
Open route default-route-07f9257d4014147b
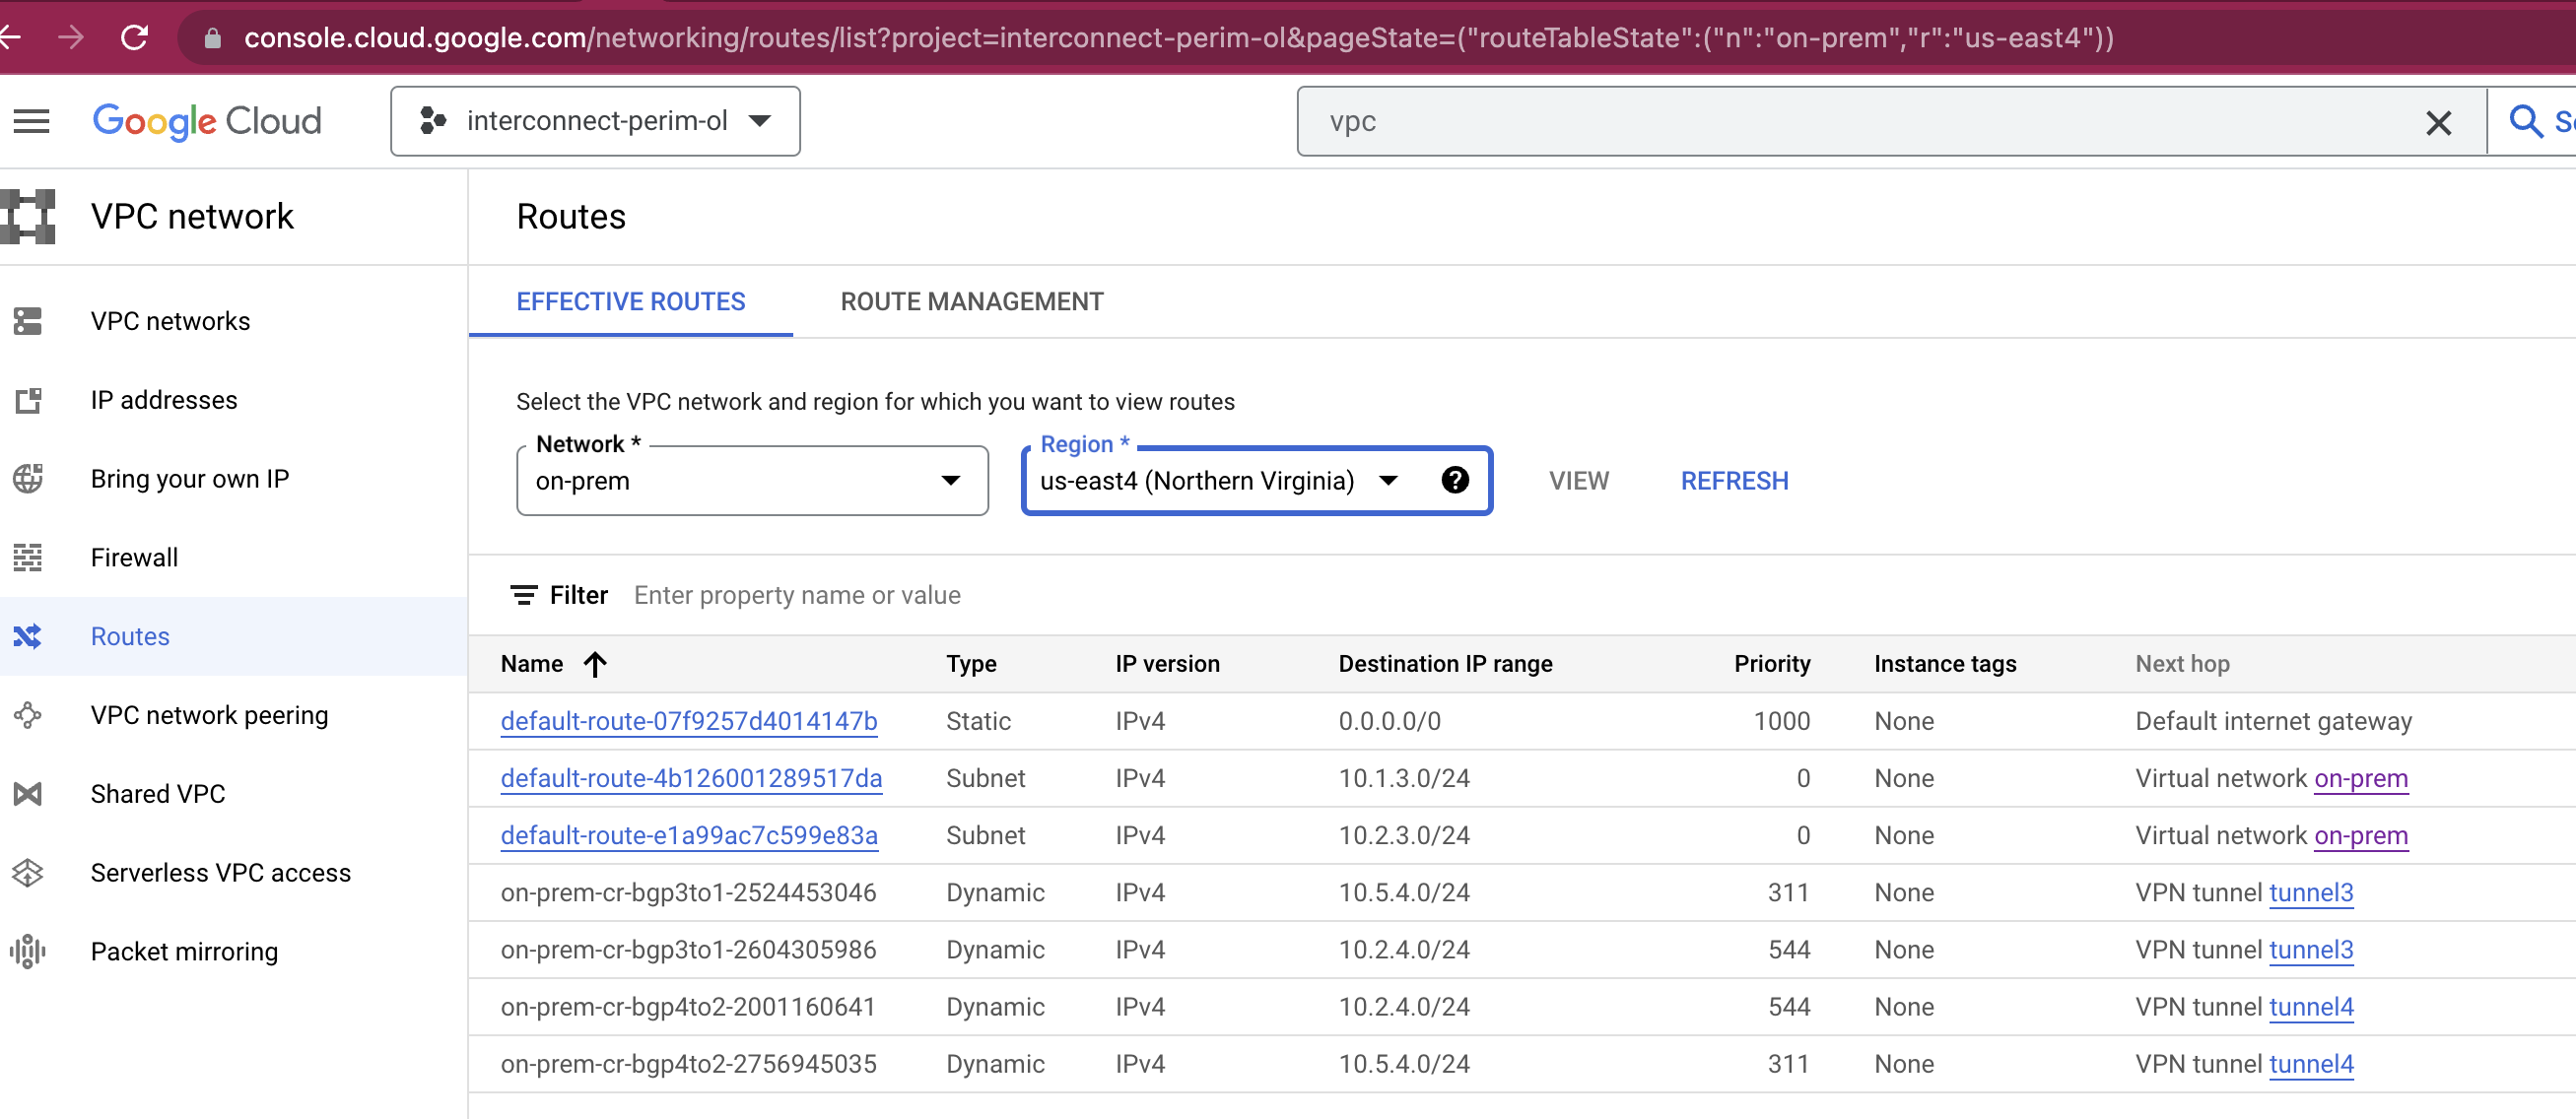pos(688,721)
